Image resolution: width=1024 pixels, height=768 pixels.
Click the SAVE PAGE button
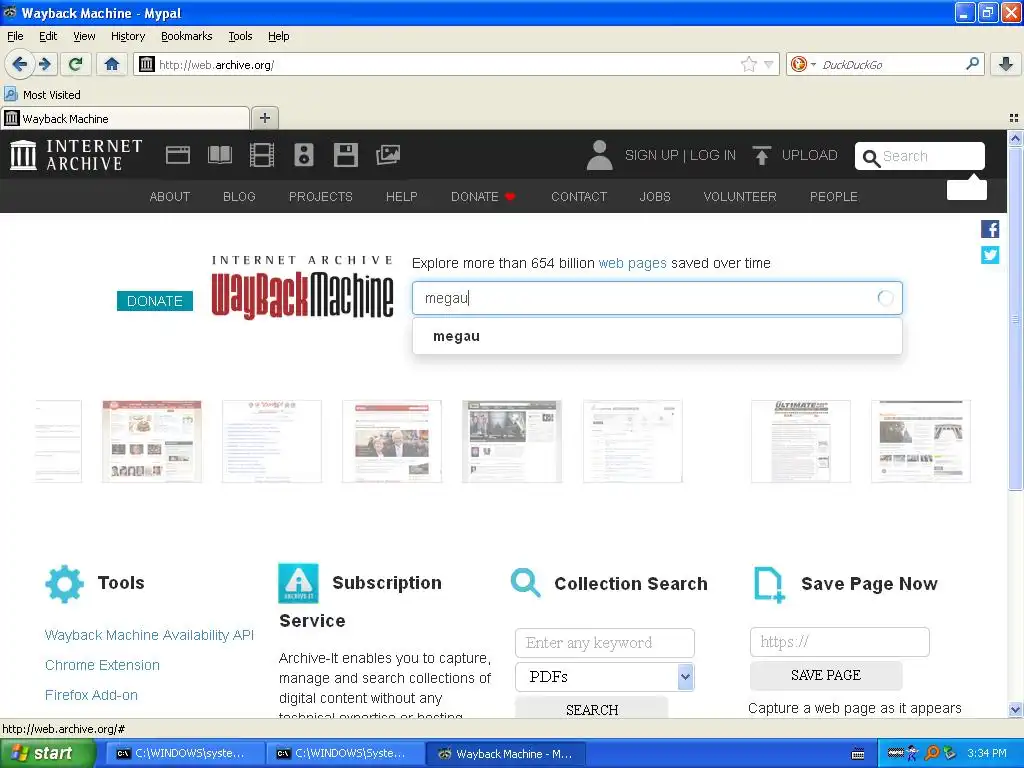(x=826, y=675)
